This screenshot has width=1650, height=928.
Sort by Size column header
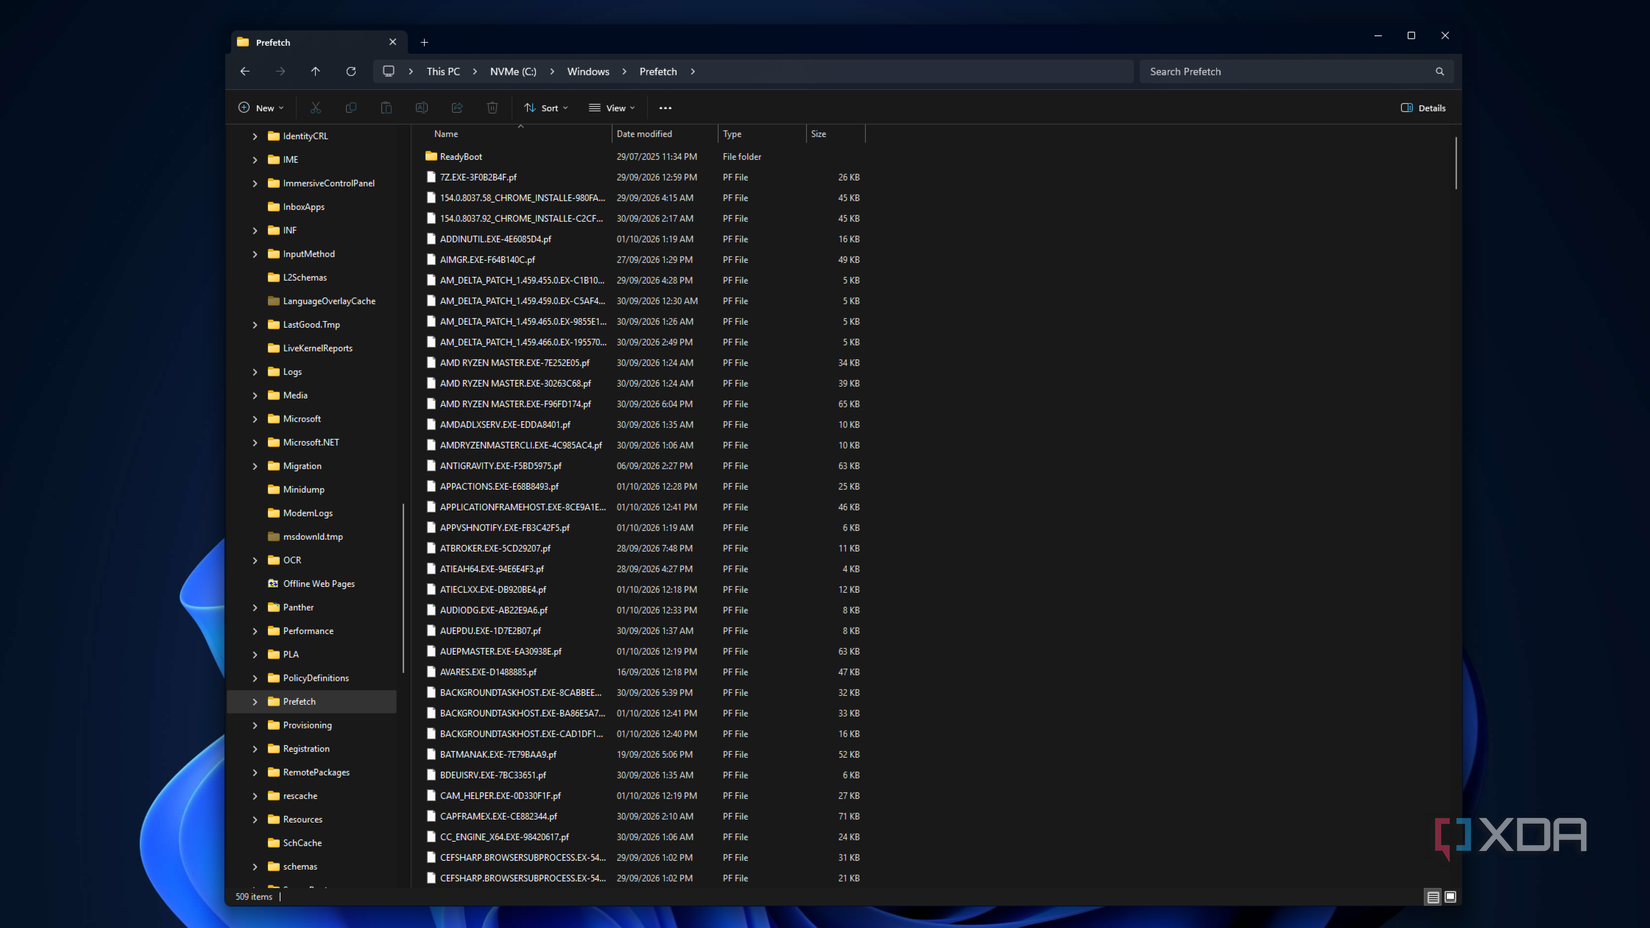click(835, 133)
